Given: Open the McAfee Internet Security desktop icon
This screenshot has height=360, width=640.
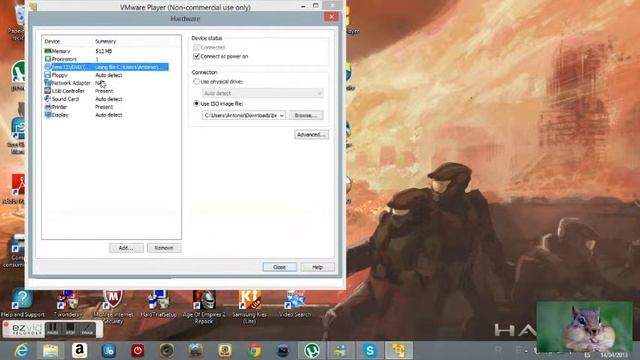Looking at the screenshot, I should (113, 306).
